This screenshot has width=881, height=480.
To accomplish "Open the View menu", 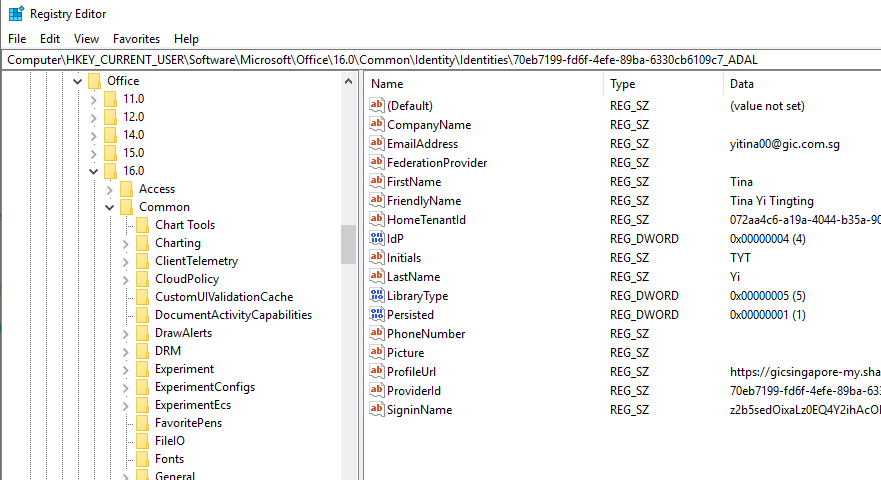I will (x=86, y=39).
